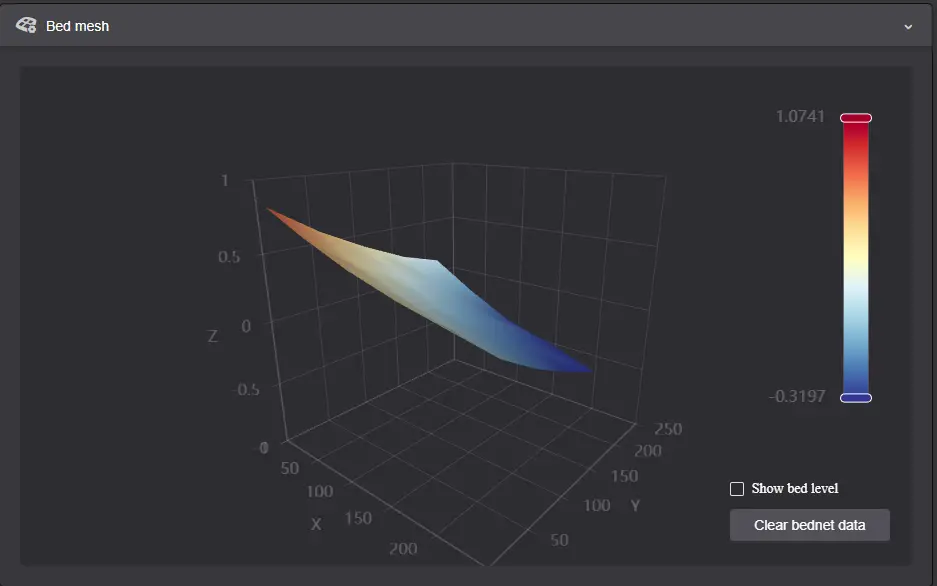Click the Z axis -0.5 tick label
This screenshot has height=586, width=937.
click(x=246, y=389)
